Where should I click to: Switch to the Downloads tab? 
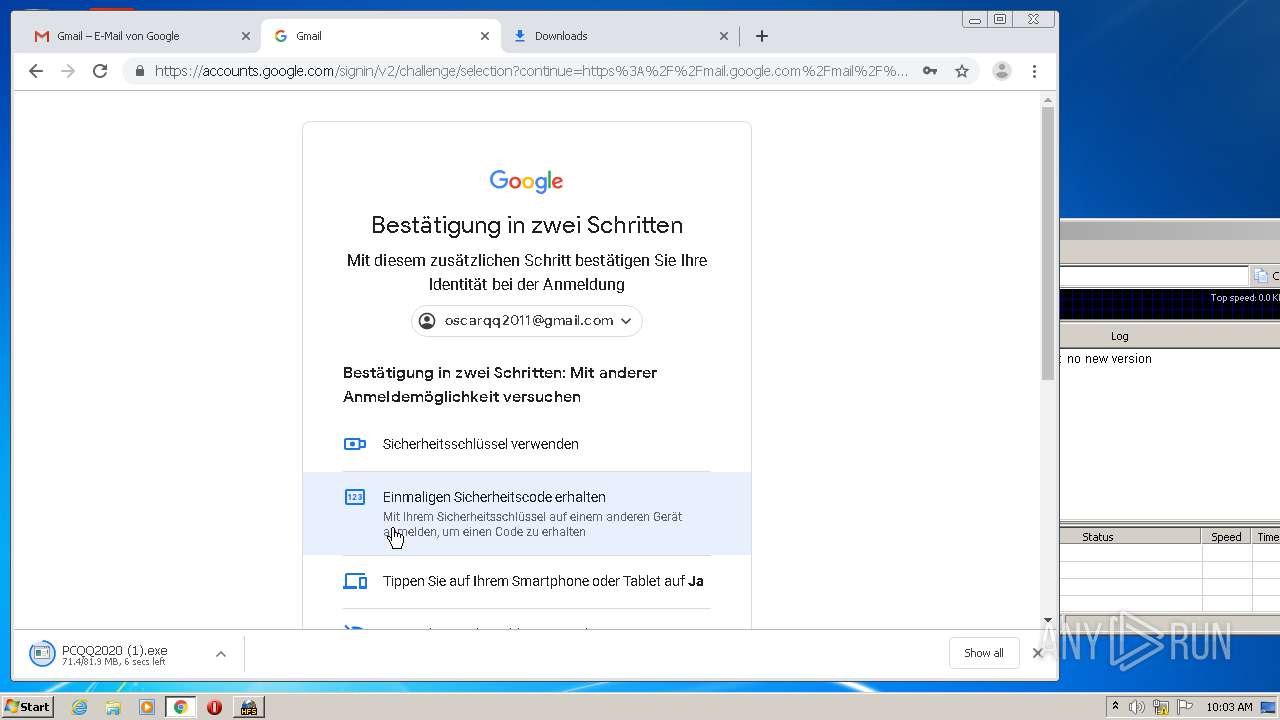pos(620,36)
